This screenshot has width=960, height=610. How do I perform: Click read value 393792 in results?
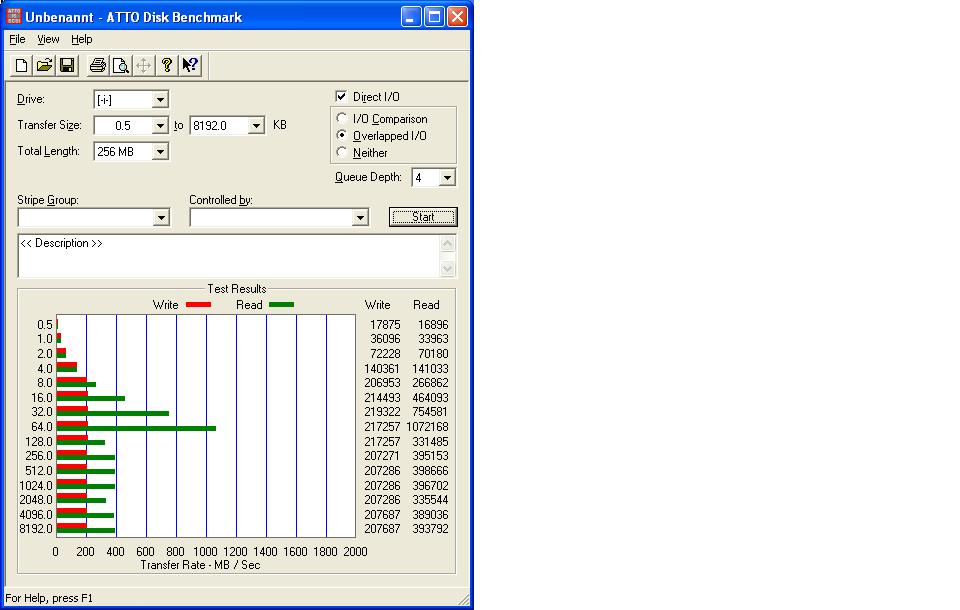430,529
